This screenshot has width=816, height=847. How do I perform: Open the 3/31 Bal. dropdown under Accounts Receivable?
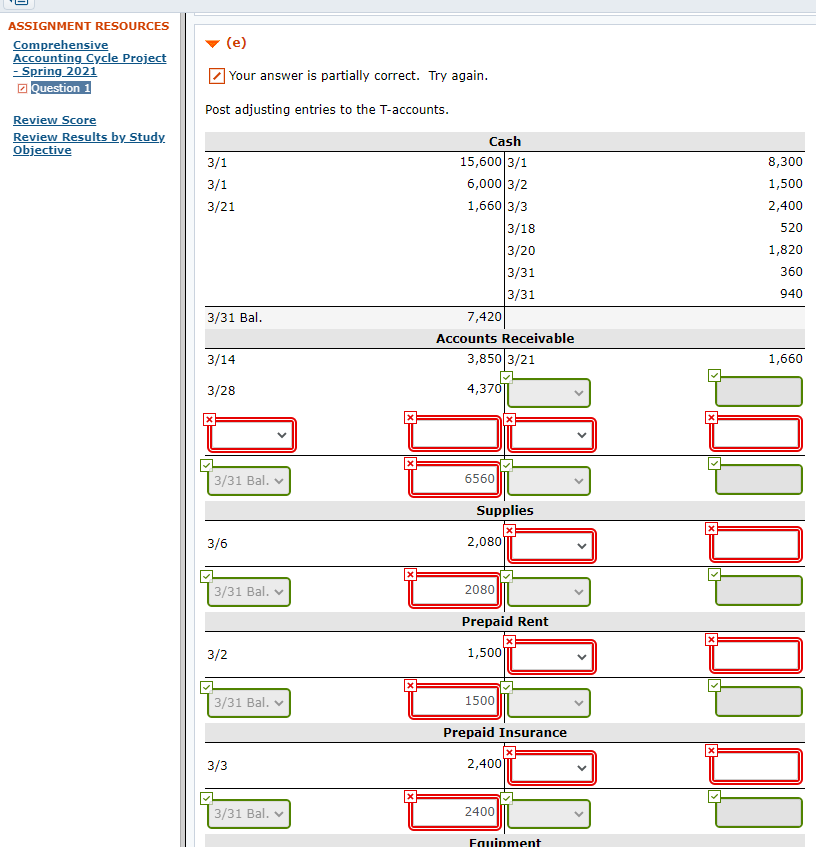coord(248,480)
